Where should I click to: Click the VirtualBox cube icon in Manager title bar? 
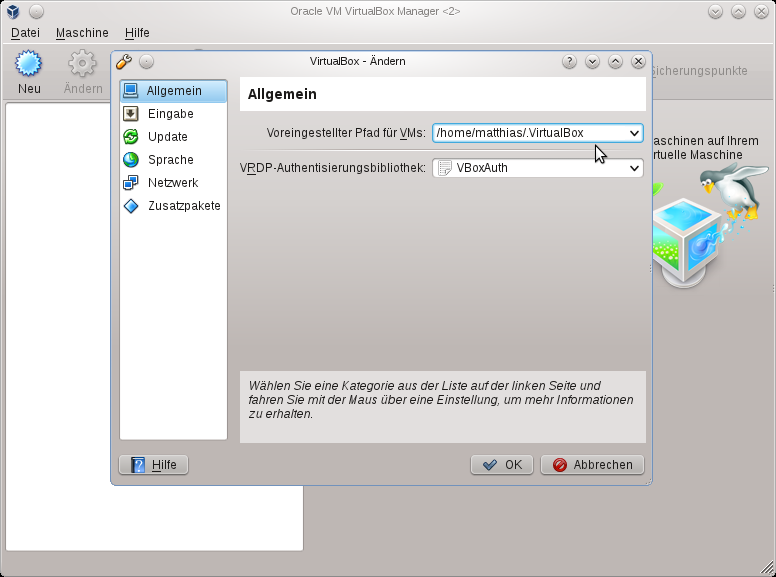tap(13, 11)
